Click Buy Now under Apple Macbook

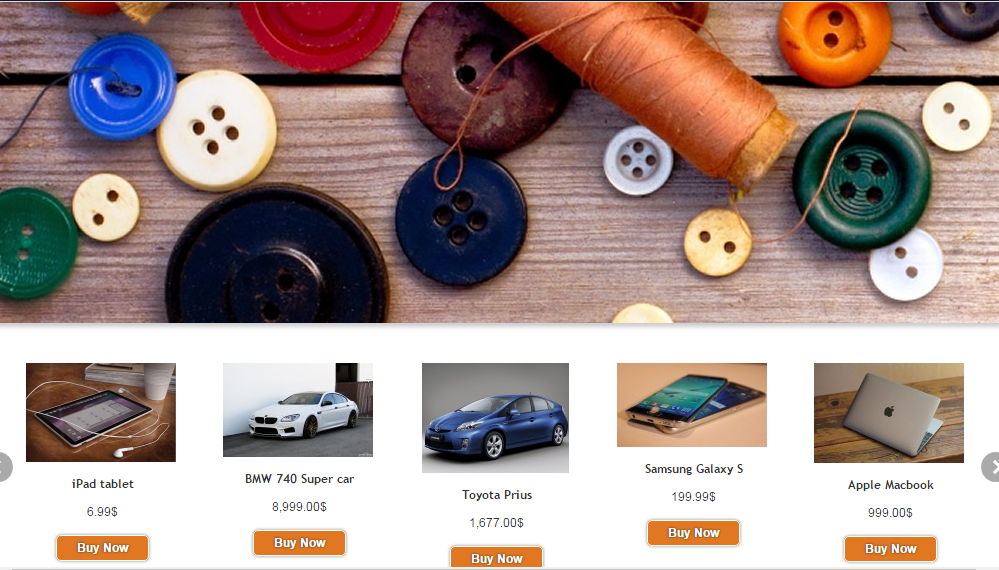(x=890, y=548)
